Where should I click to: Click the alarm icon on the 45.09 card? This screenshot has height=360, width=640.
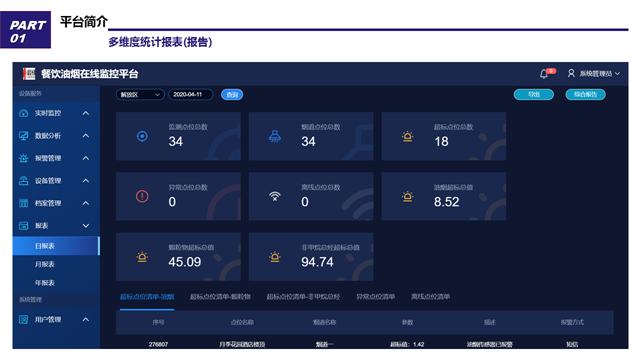[142, 257]
